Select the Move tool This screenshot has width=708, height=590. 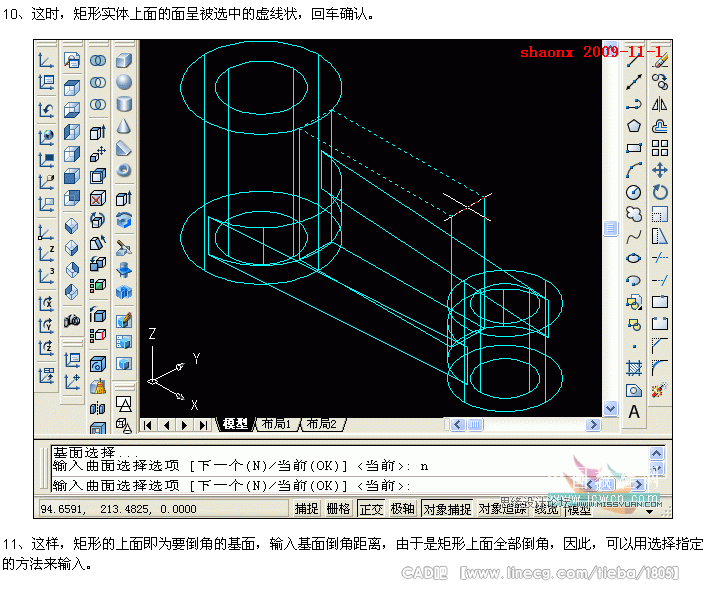click(x=660, y=170)
